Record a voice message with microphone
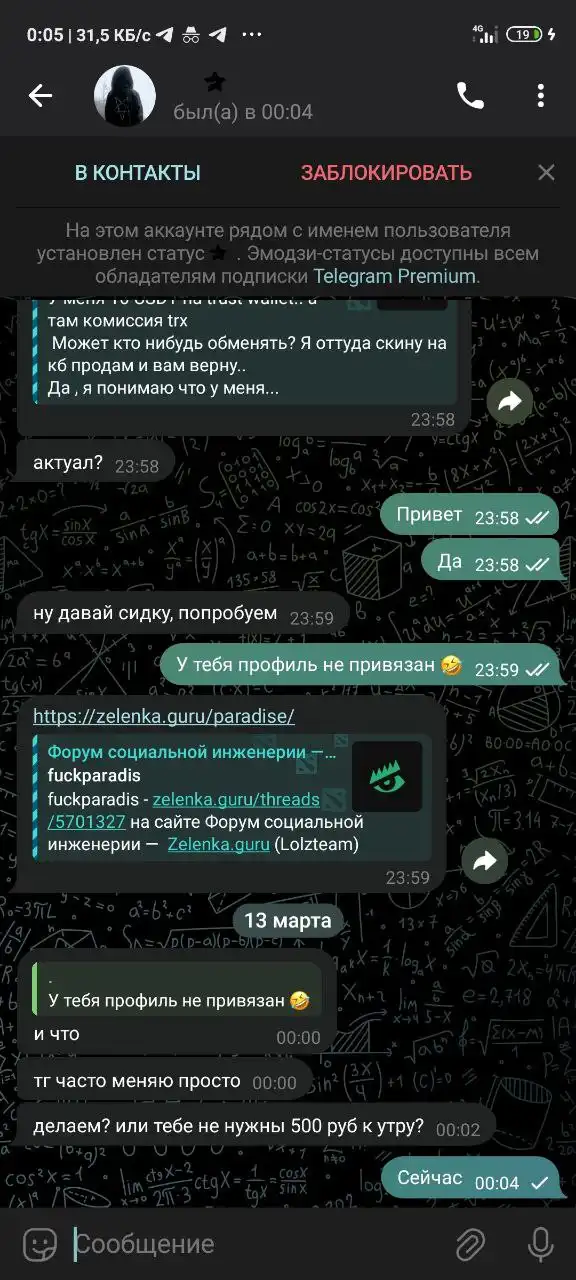This screenshot has height=1280, width=576. [x=540, y=1244]
